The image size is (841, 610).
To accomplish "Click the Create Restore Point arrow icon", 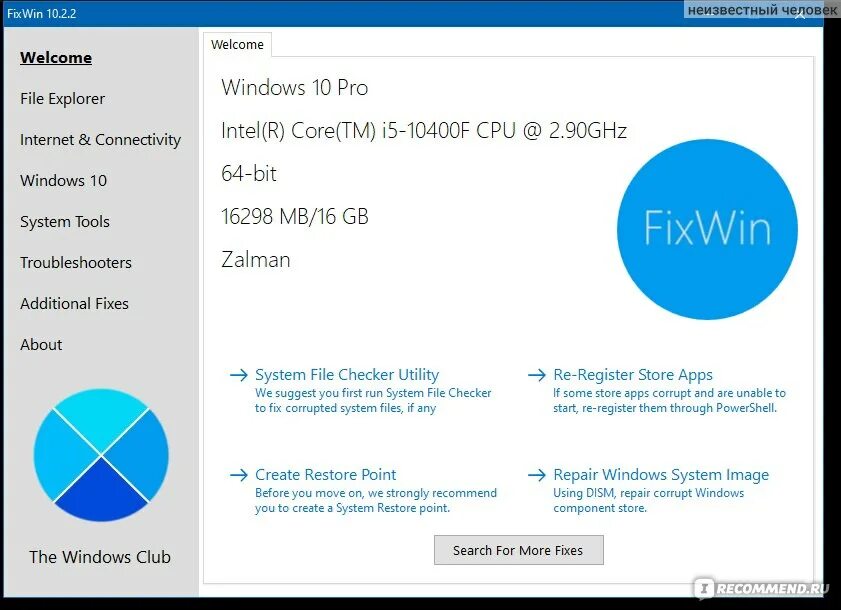I will (x=239, y=475).
